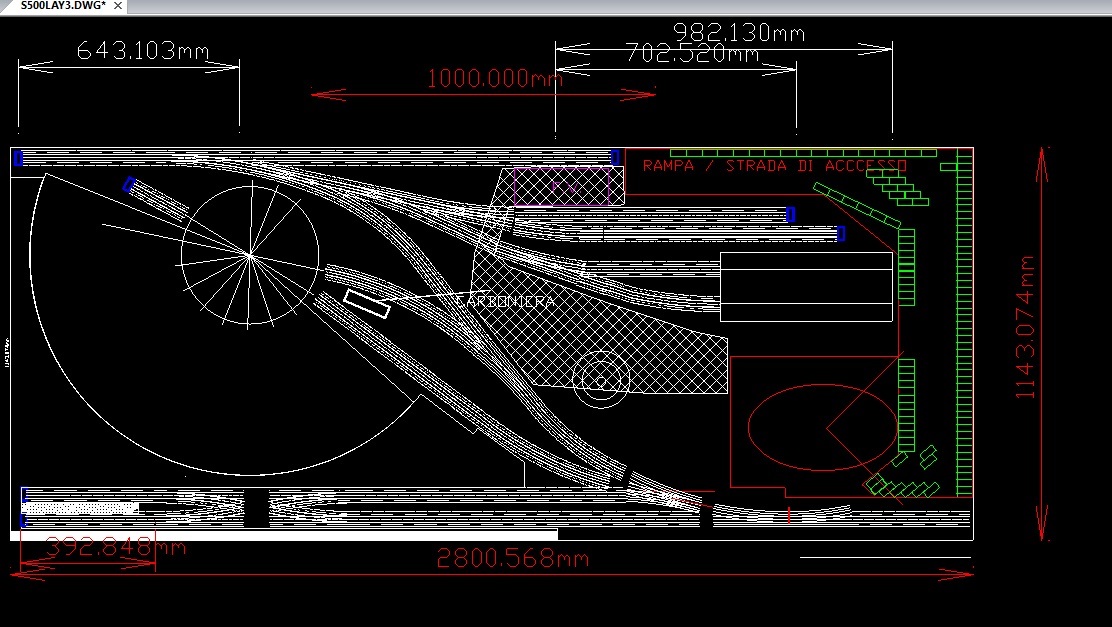Select the angled blue buffer stop near turntable
1112x627 pixels.
[129, 184]
